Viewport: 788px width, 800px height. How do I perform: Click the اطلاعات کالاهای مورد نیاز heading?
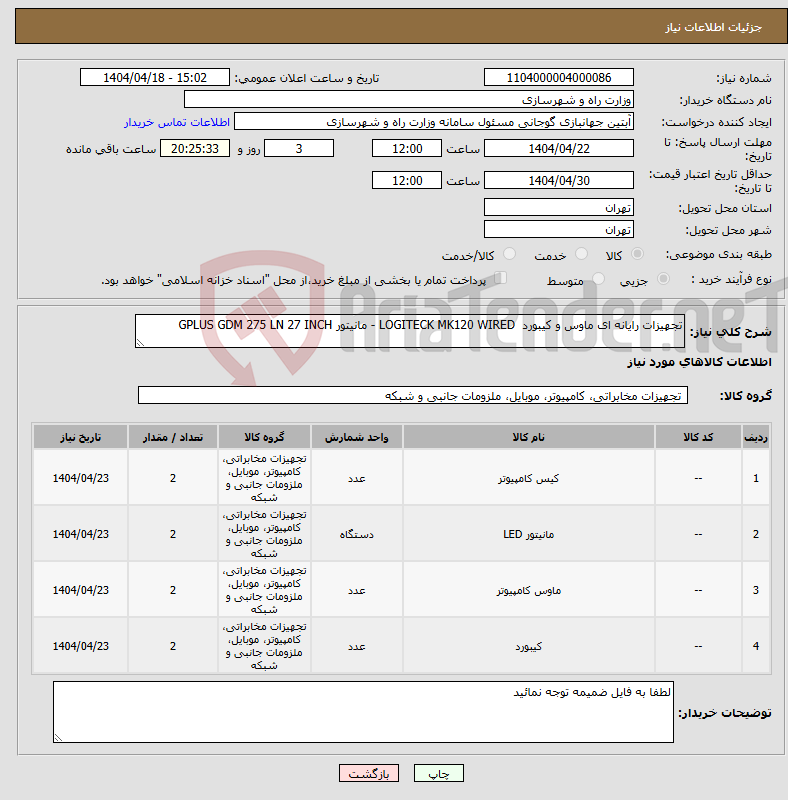(699, 362)
